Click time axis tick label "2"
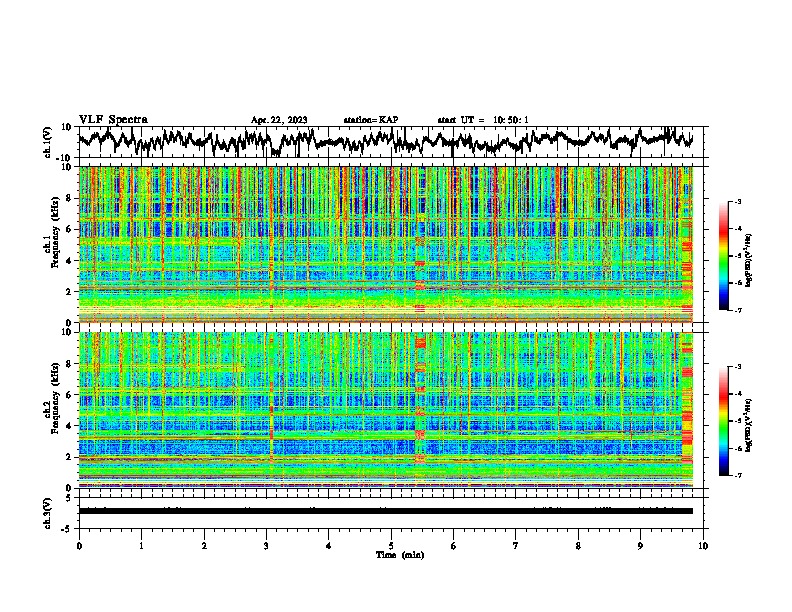Viewport: 792px width, 612px height. click(x=204, y=546)
